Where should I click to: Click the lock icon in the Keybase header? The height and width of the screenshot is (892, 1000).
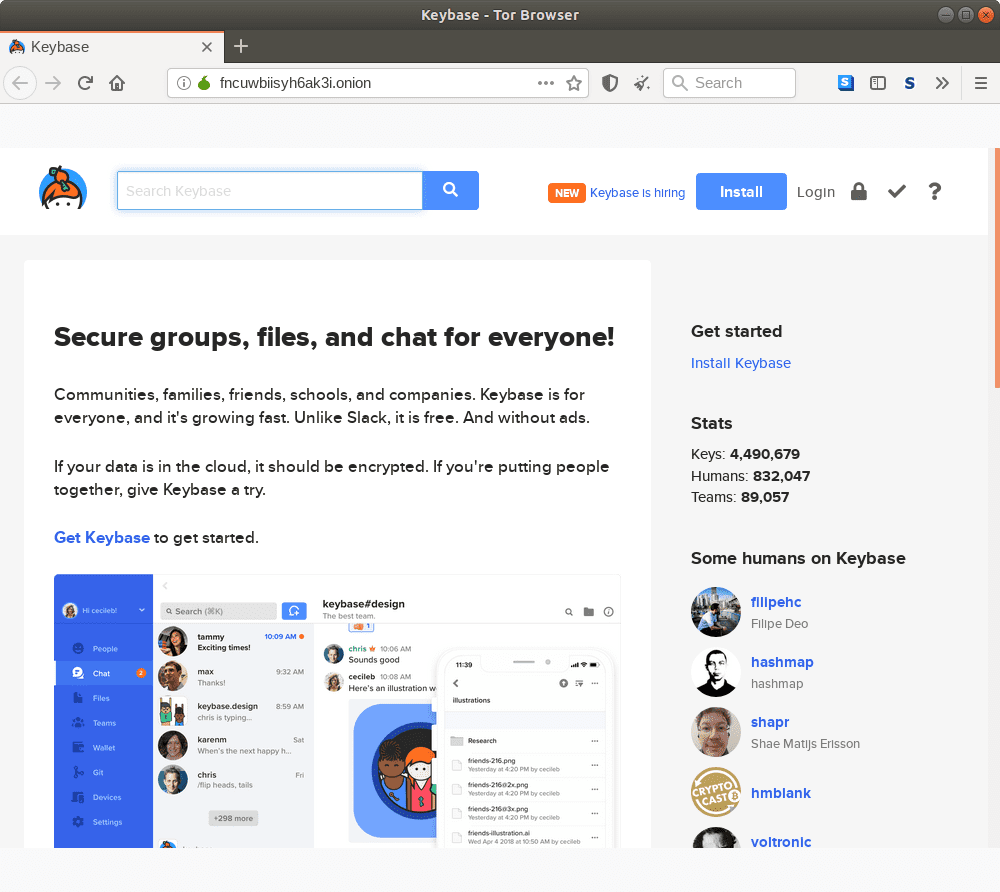click(x=859, y=191)
